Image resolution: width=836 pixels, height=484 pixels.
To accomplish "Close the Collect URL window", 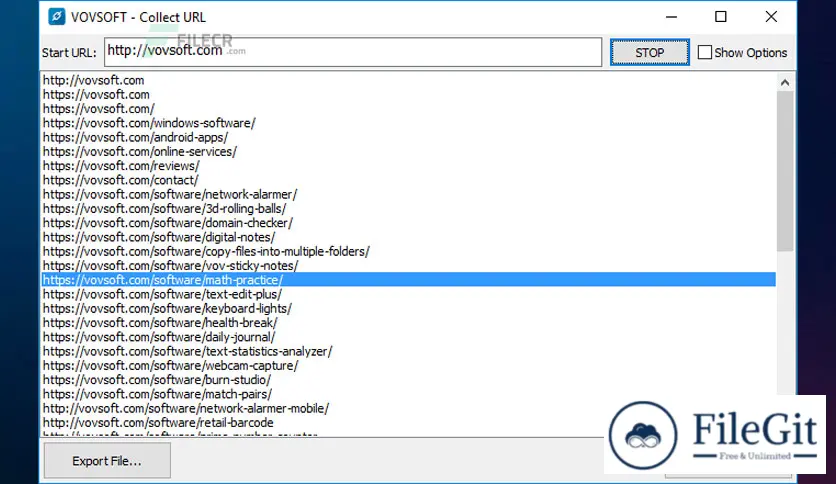I will [771, 17].
